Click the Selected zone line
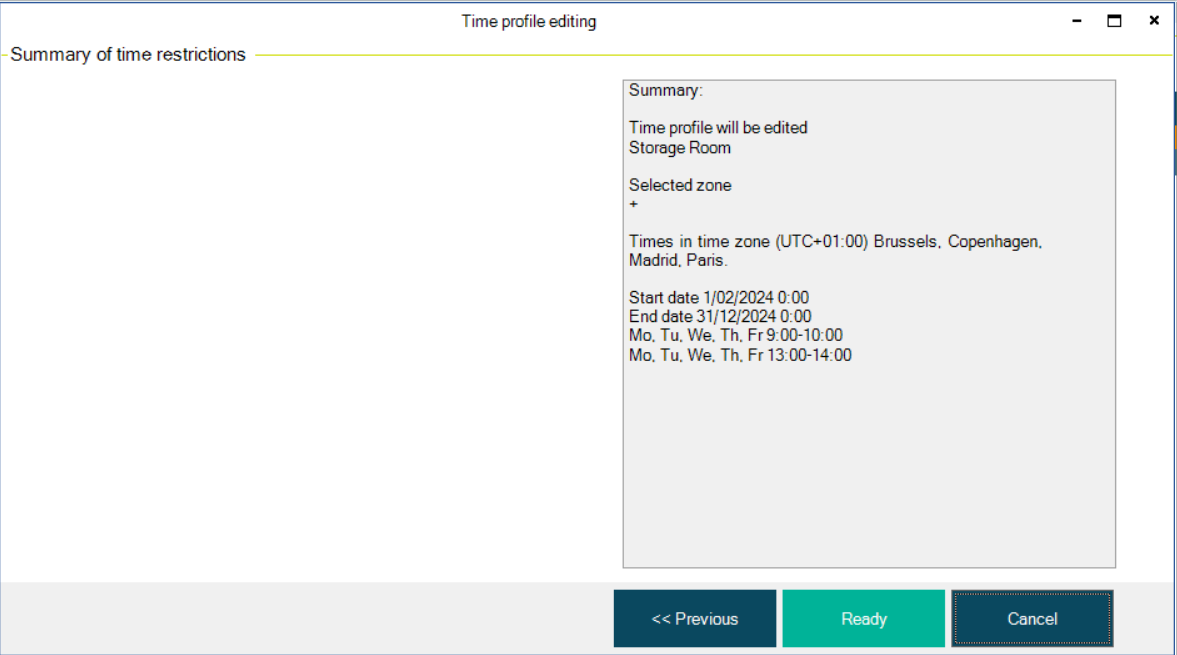 click(680, 185)
